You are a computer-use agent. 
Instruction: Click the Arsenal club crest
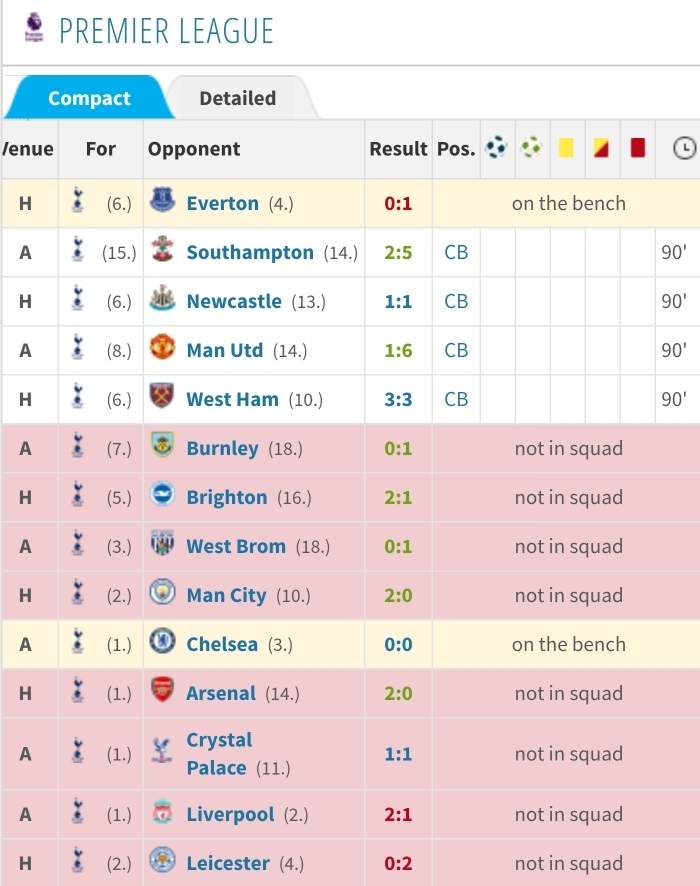click(x=162, y=693)
